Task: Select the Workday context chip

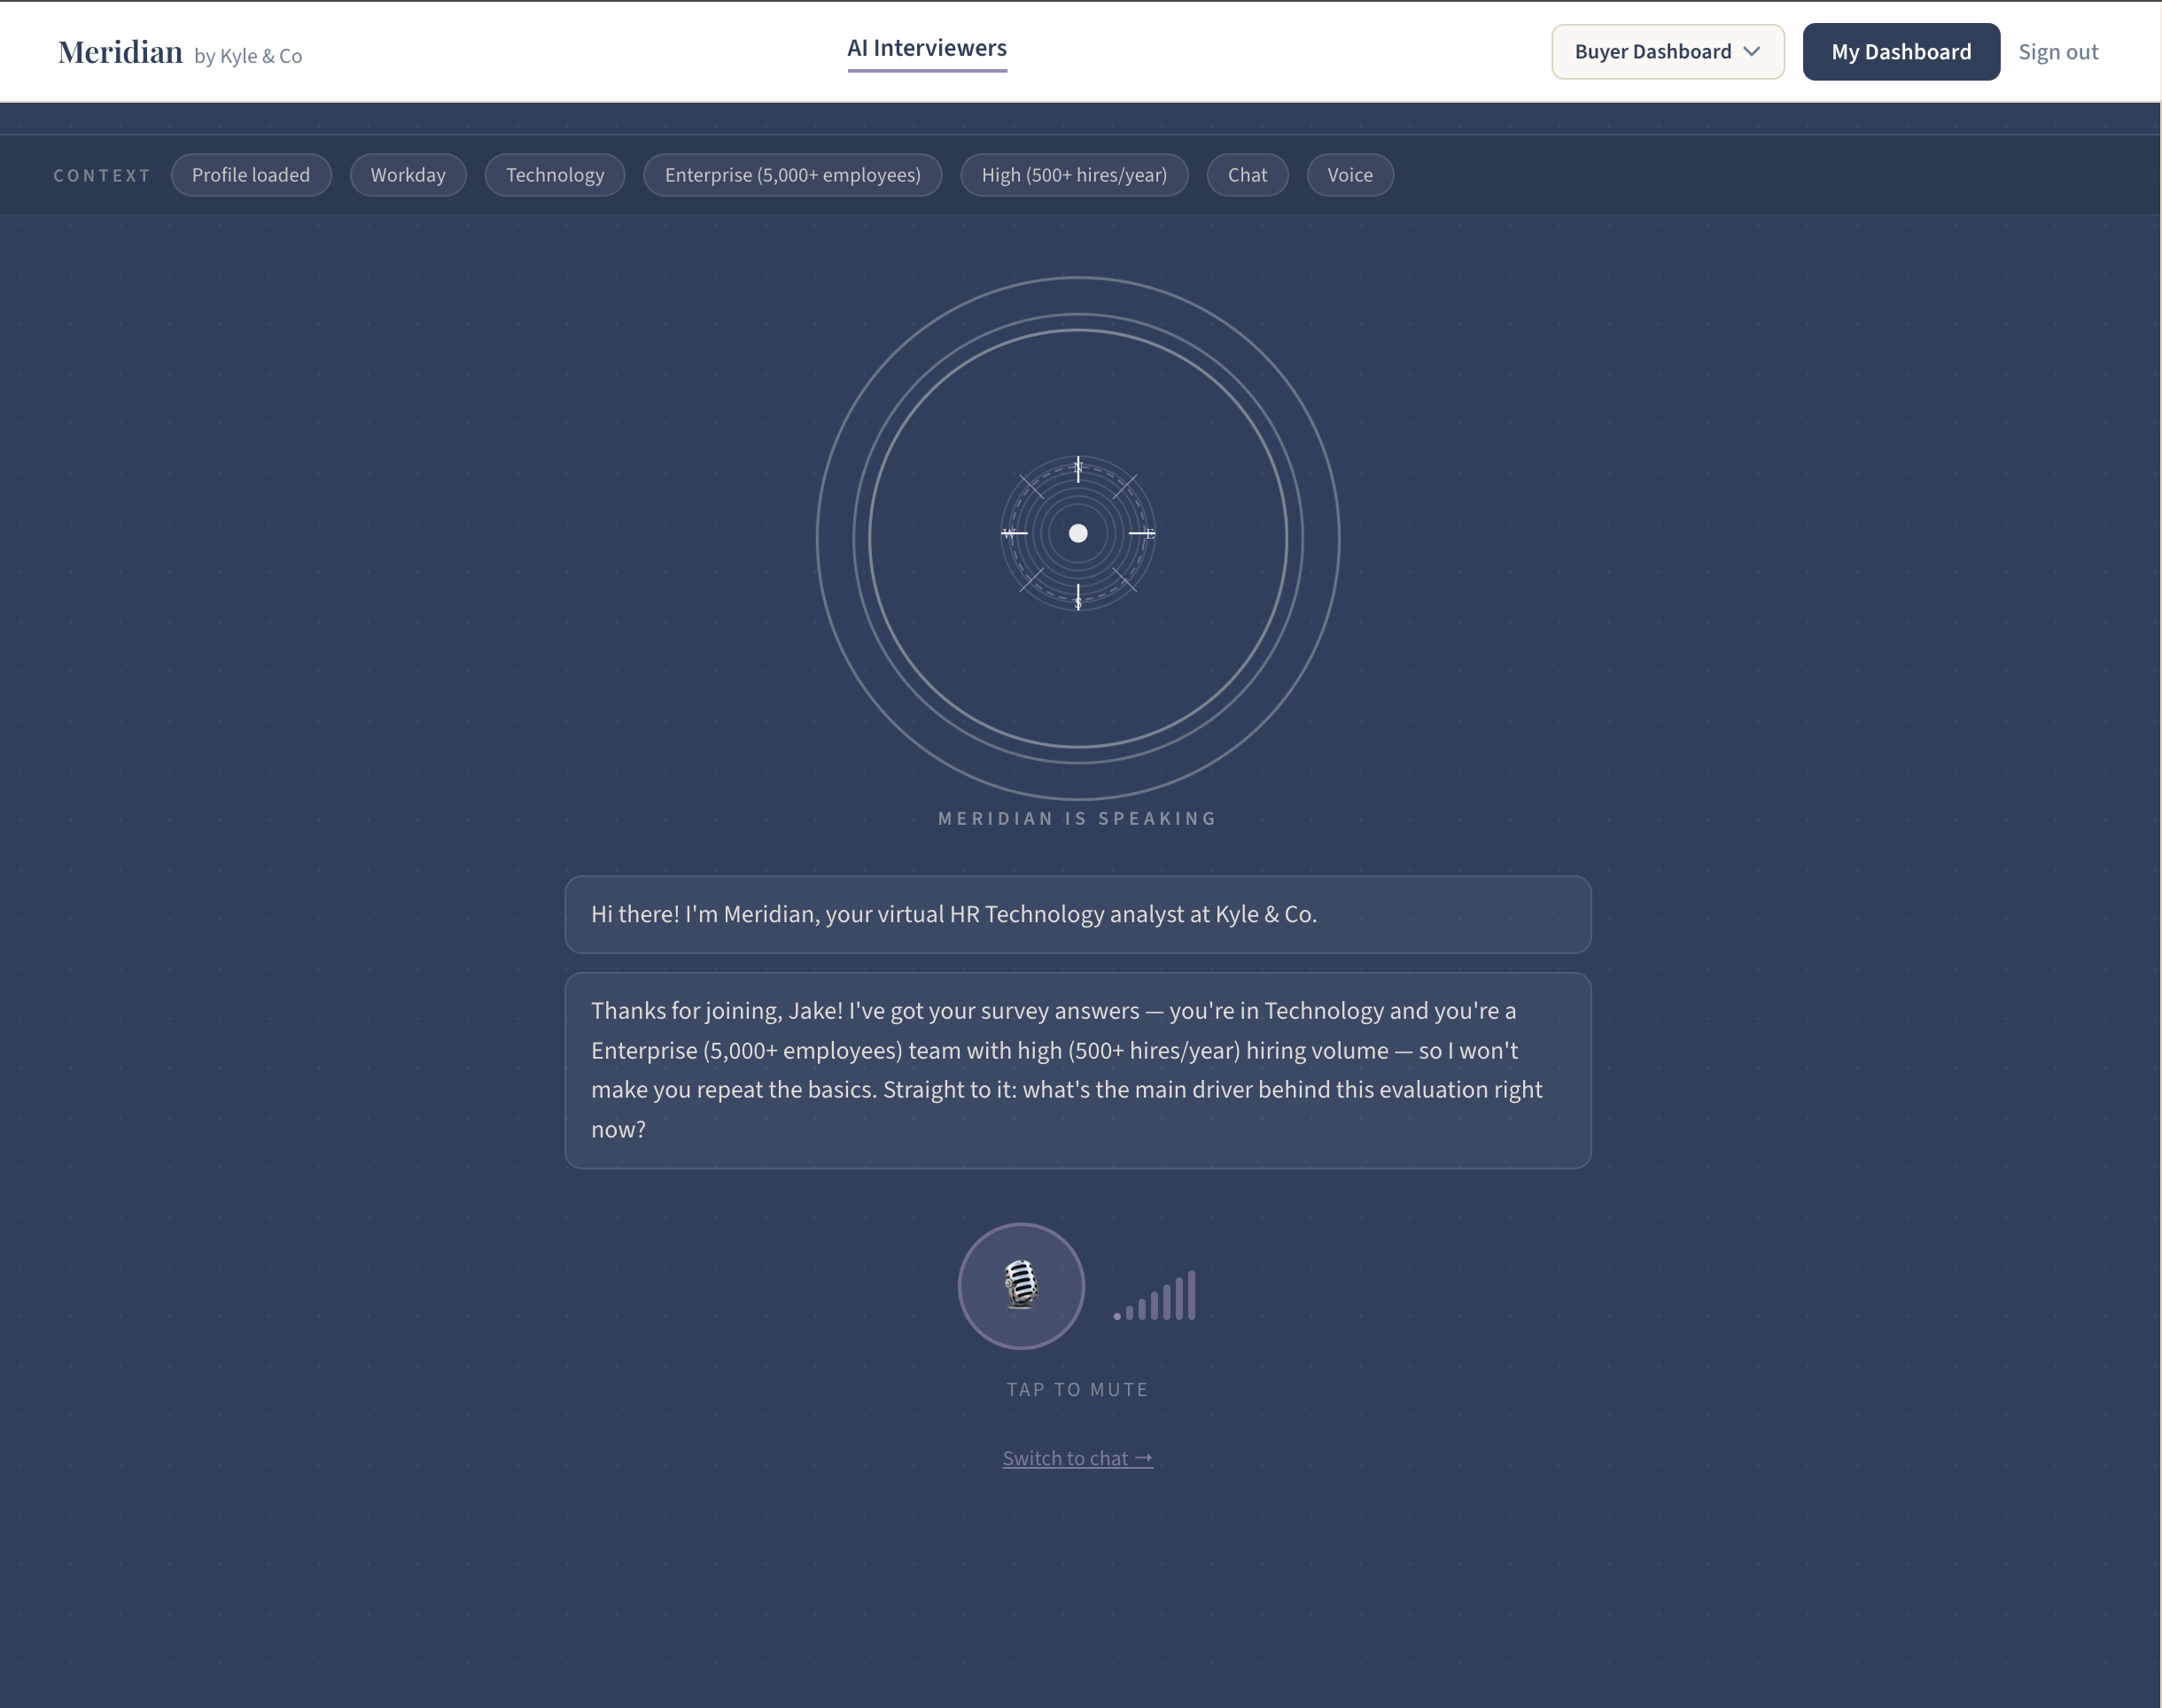Action: click(x=408, y=175)
